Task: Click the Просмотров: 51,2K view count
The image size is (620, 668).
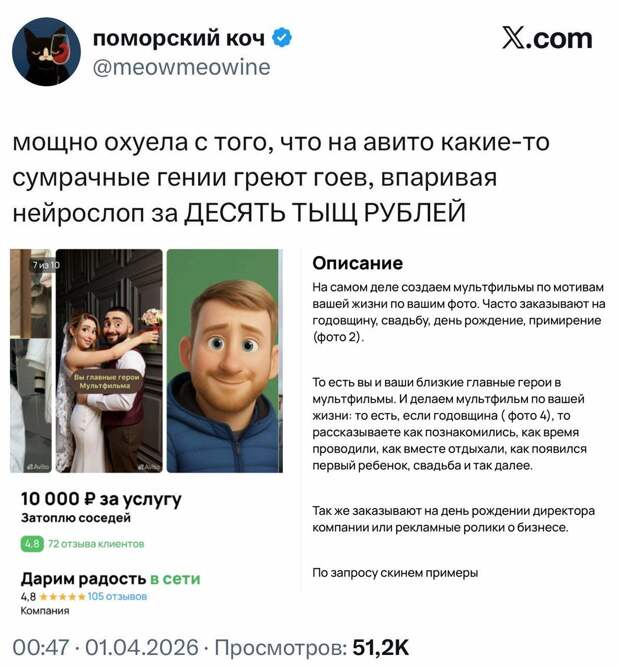Action: click(x=311, y=648)
